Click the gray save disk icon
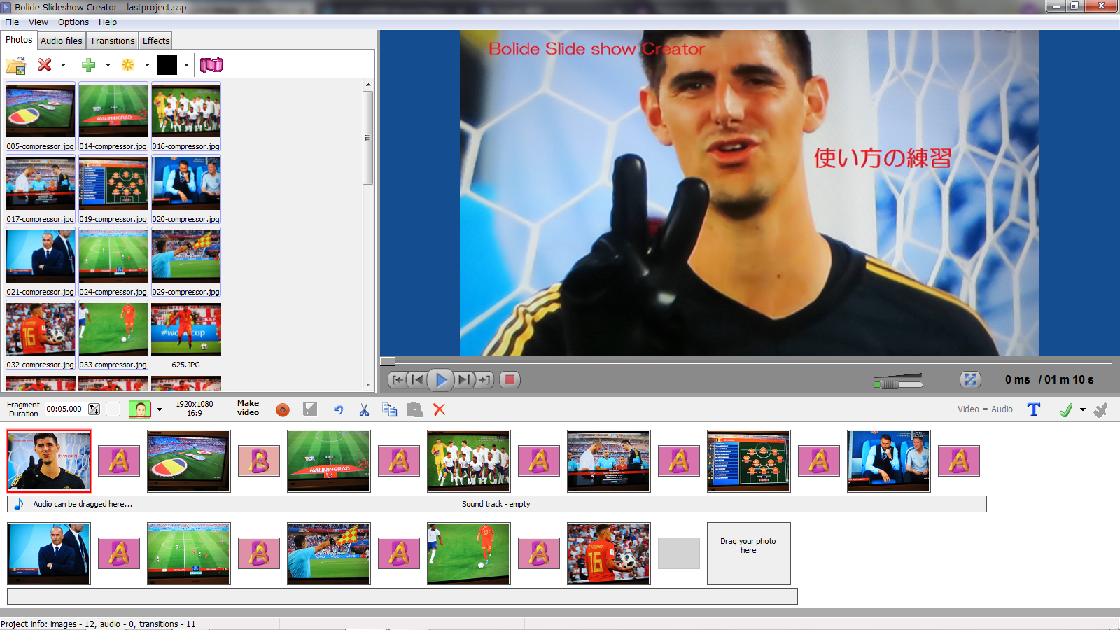Screen dimensions: 1120x630 pyautogui.click(x=310, y=409)
